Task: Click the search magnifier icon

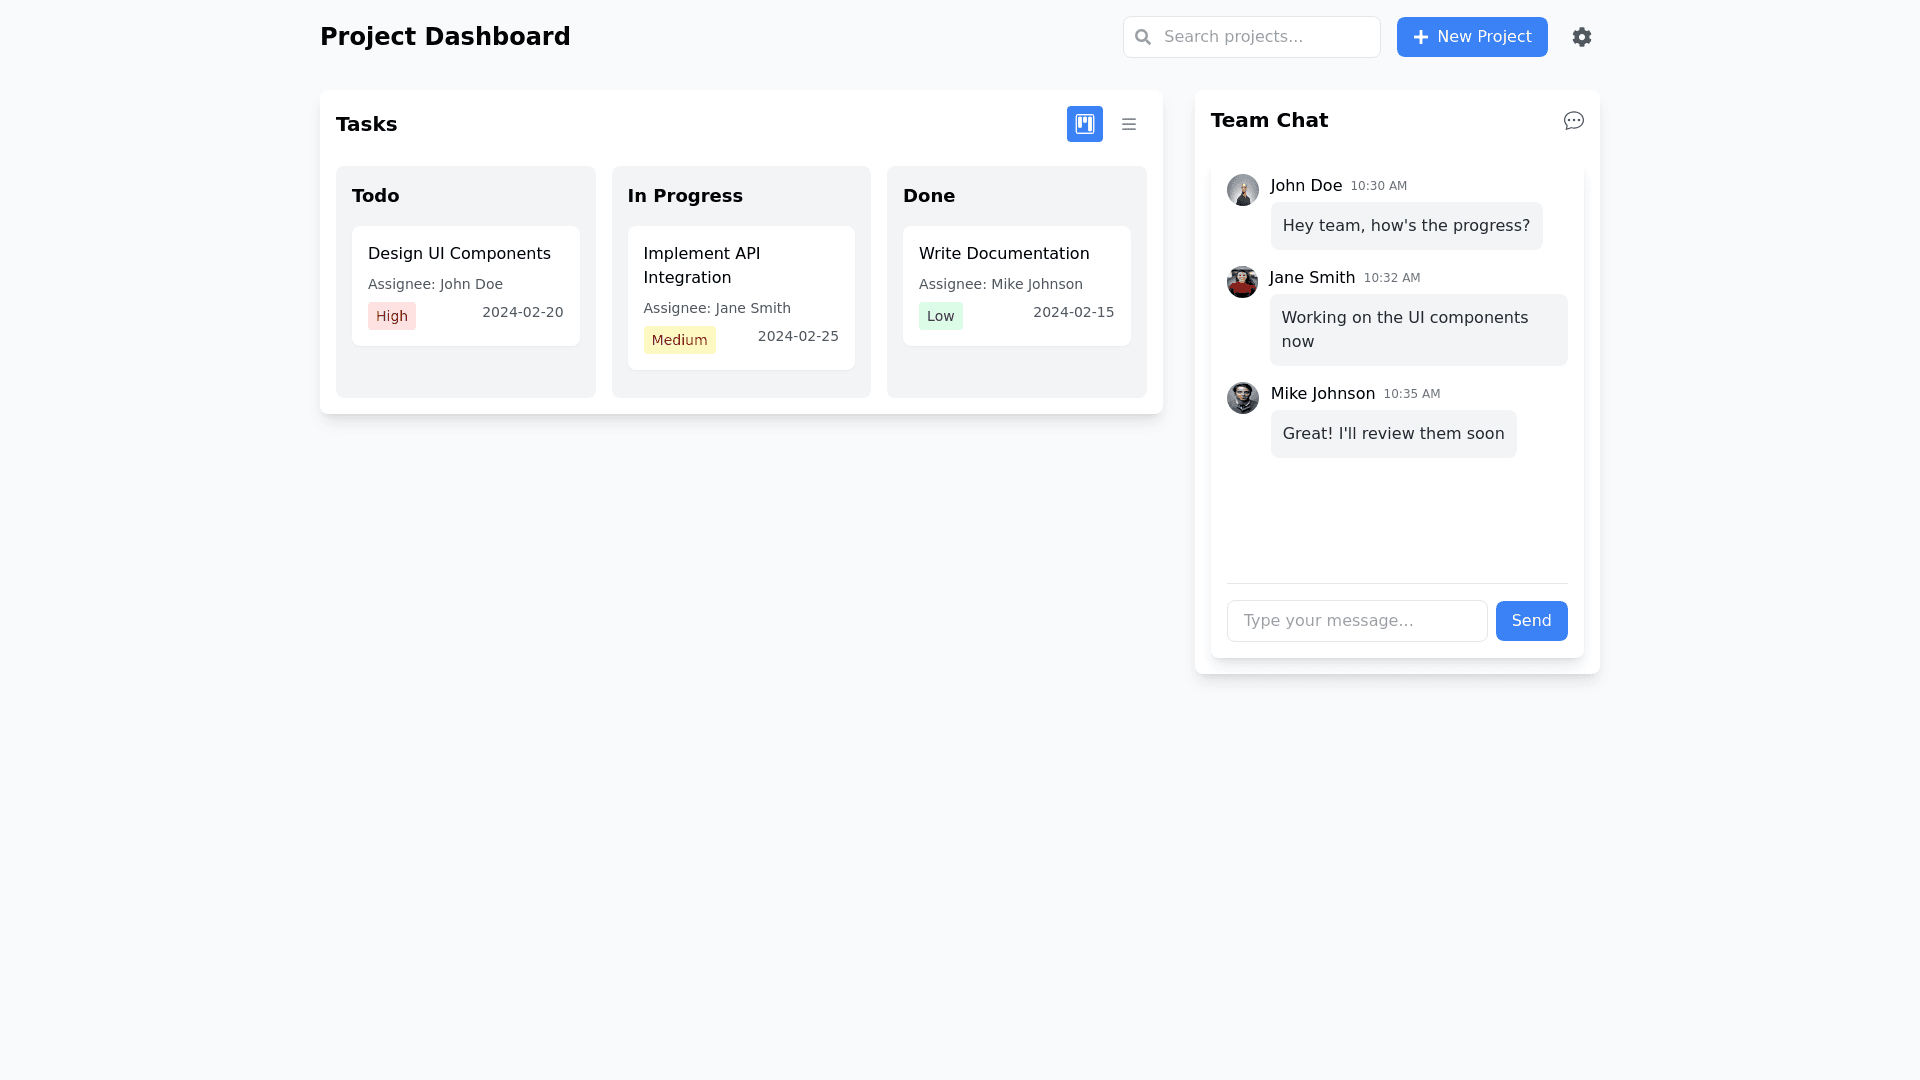Action: 1143,37
